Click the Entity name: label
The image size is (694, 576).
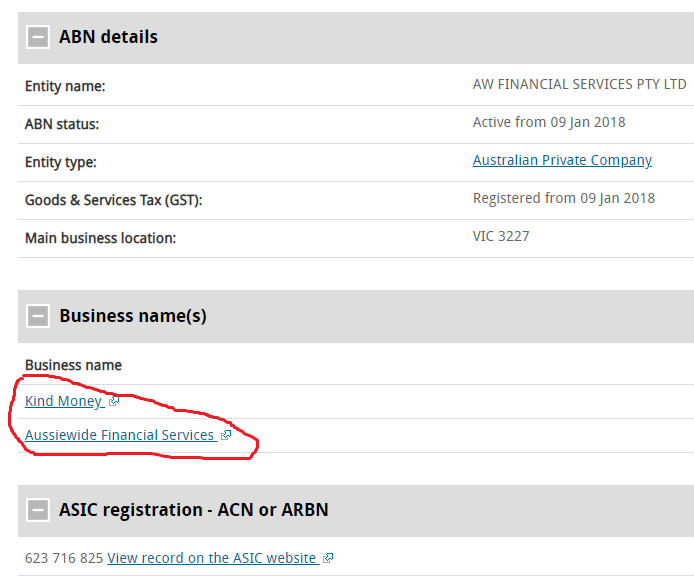pyautogui.click(x=65, y=86)
